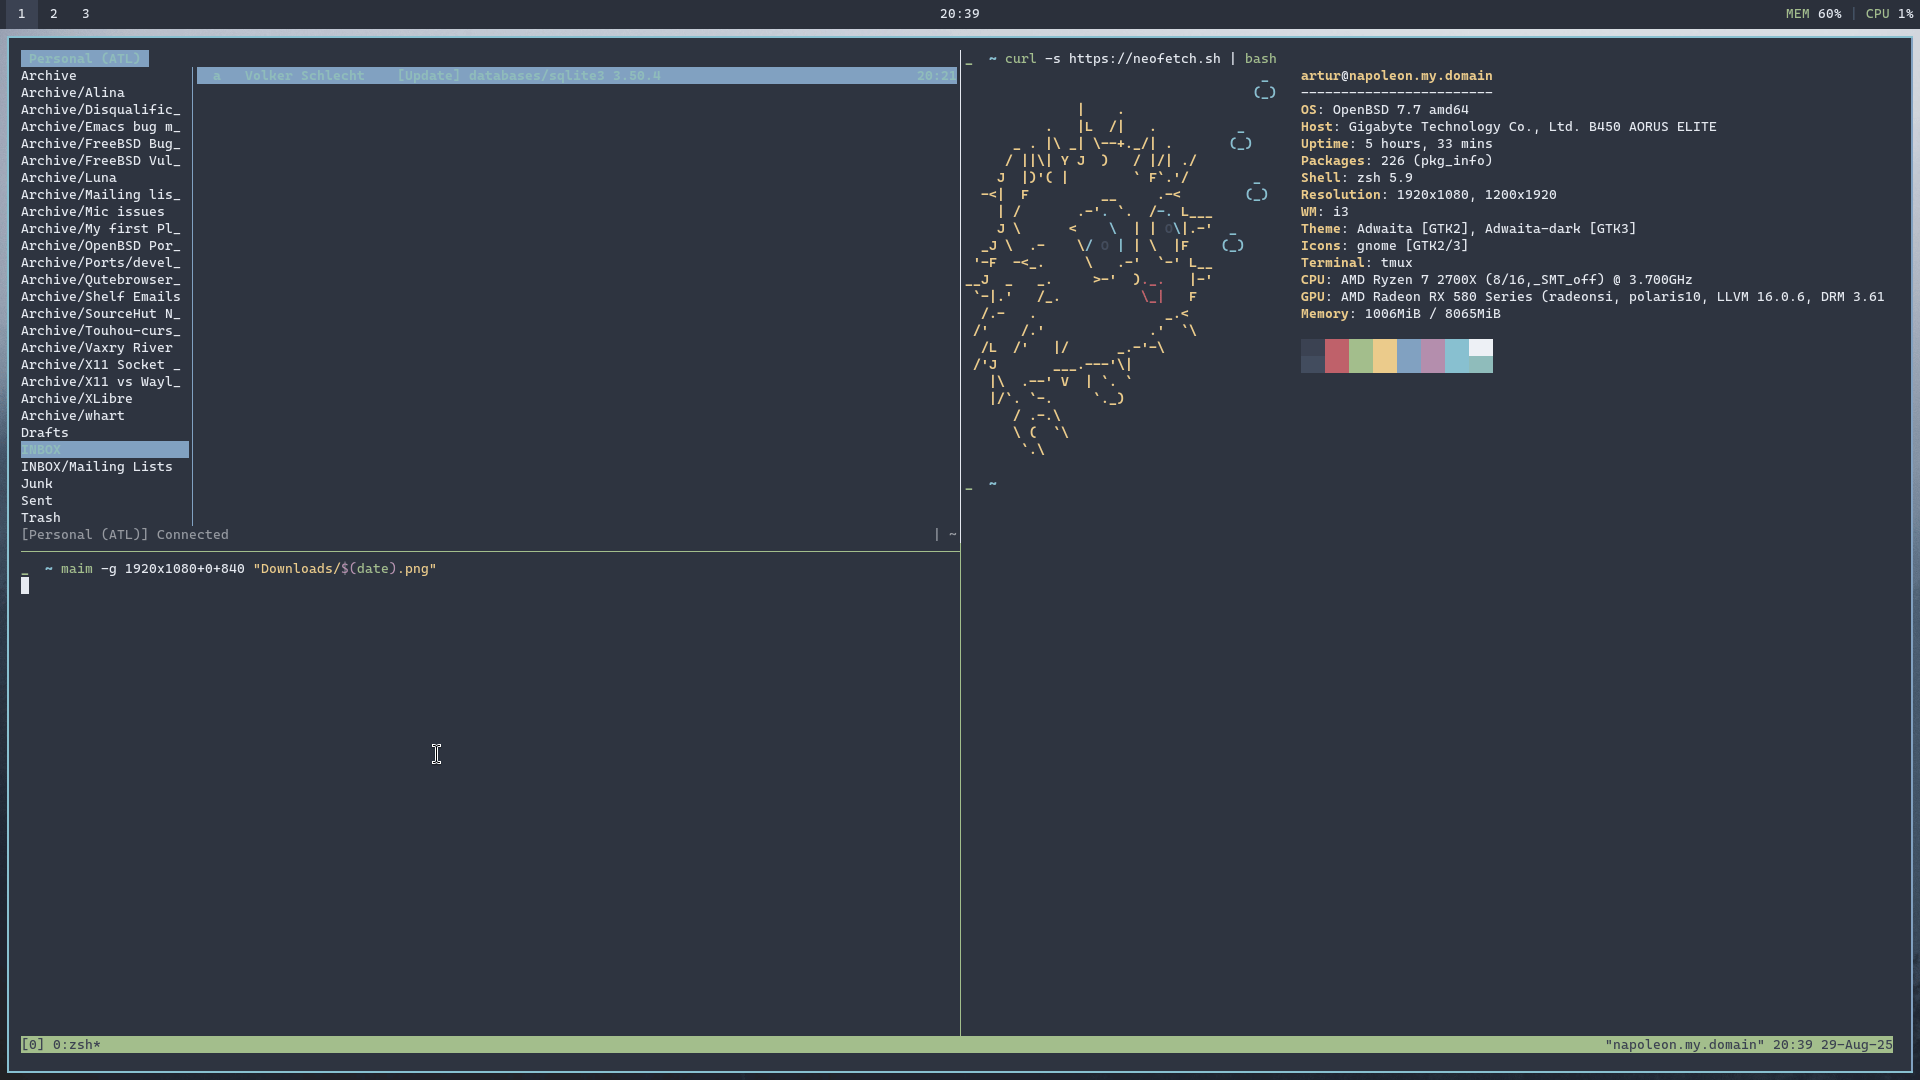Image resolution: width=1920 pixels, height=1080 pixels.
Task: Open the Trash mail folder
Action: click(41, 518)
